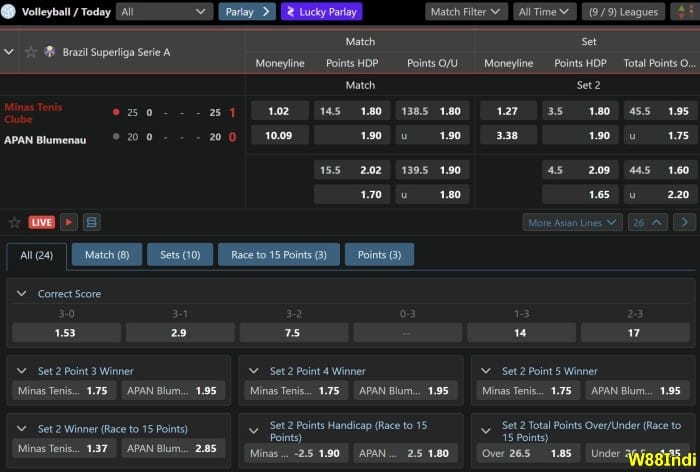Viewport: 700px width, 472px height.
Task: Pick correct score 2-3 at 17
Action: 635,333
